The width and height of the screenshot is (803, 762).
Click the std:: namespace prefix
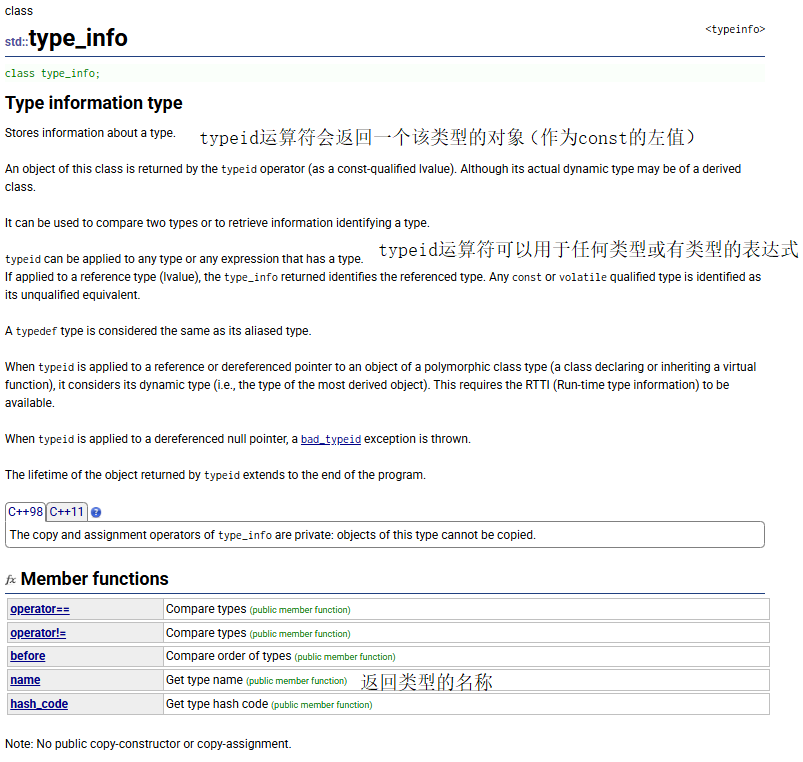[x=16, y=41]
